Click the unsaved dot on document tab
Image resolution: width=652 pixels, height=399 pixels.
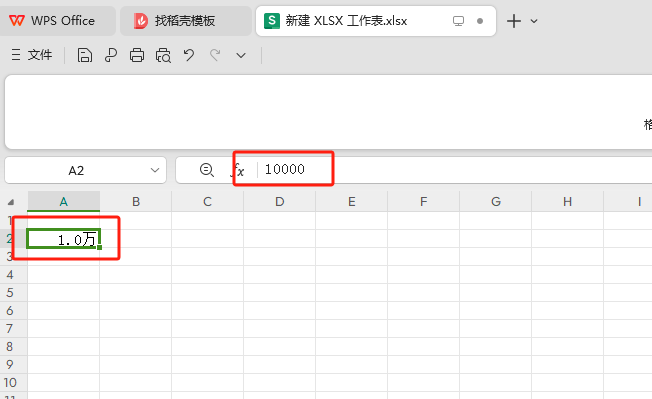pyautogui.click(x=480, y=21)
